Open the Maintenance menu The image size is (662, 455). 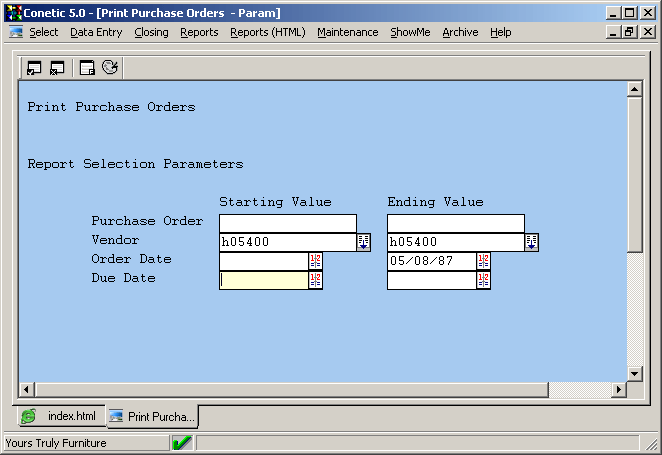pyautogui.click(x=347, y=32)
